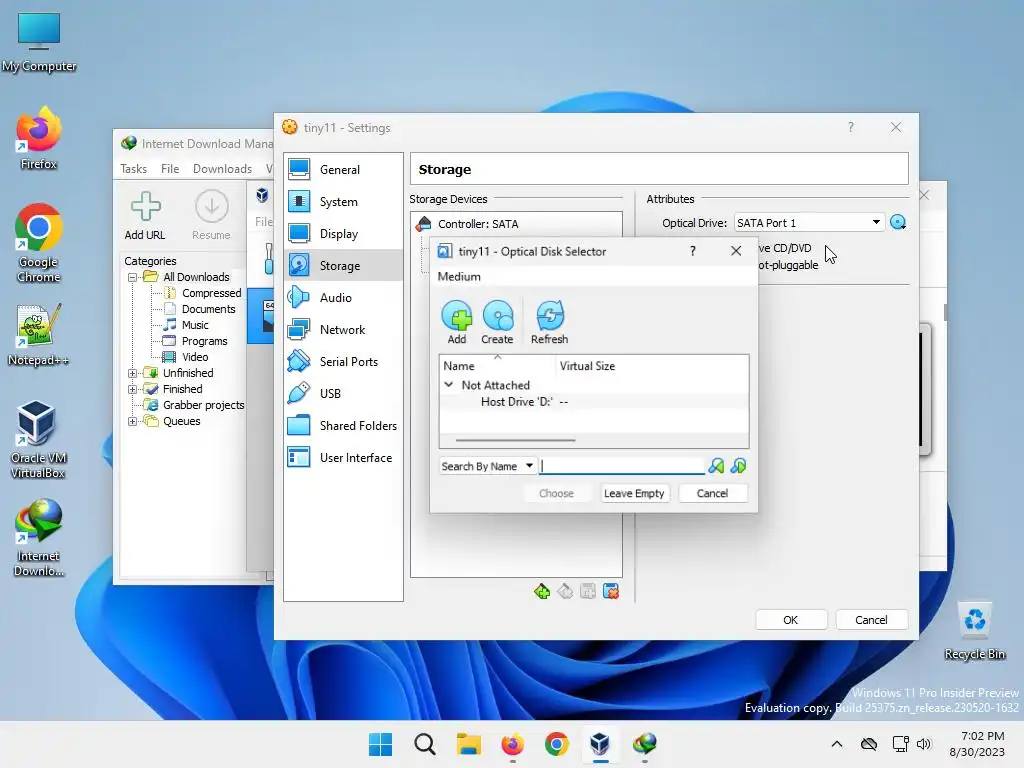
Task: Click Notepad++ desktop shortcut
Action: click(x=39, y=334)
